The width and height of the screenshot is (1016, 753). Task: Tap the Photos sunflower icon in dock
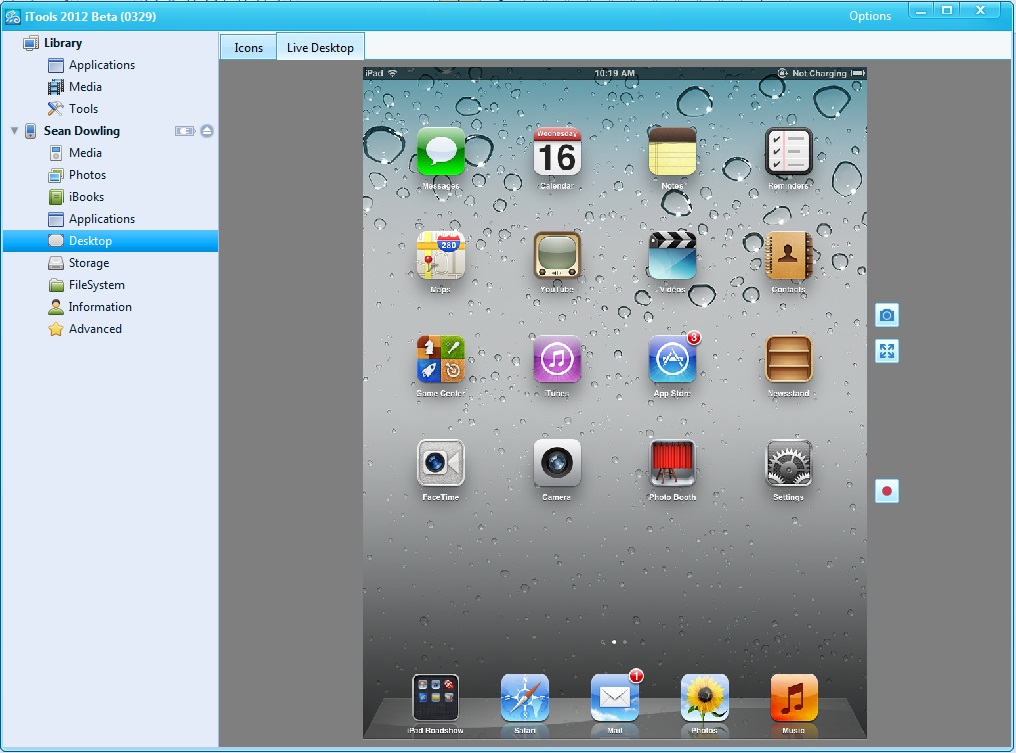click(x=704, y=698)
